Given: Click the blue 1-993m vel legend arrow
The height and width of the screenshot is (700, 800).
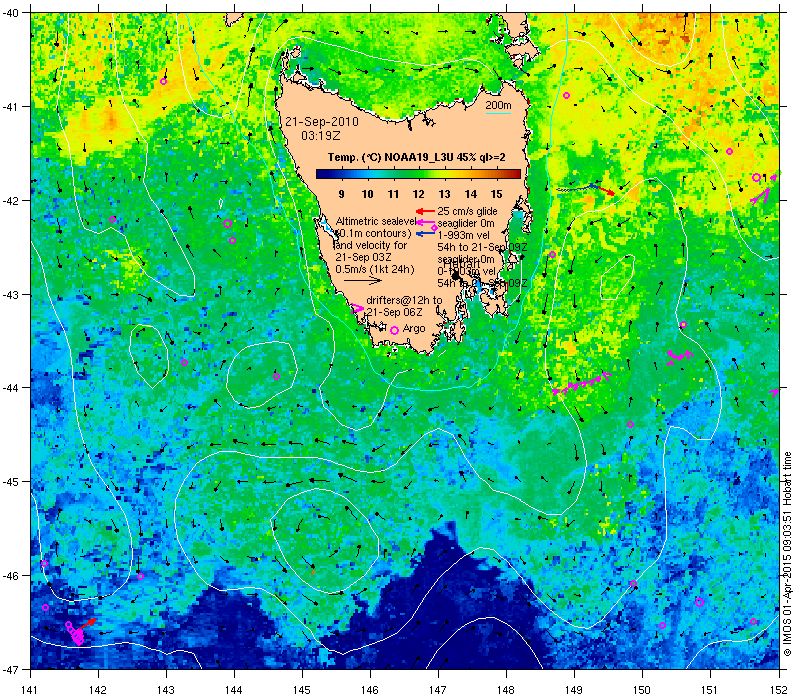Looking at the screenshot, I should [424, 234].
